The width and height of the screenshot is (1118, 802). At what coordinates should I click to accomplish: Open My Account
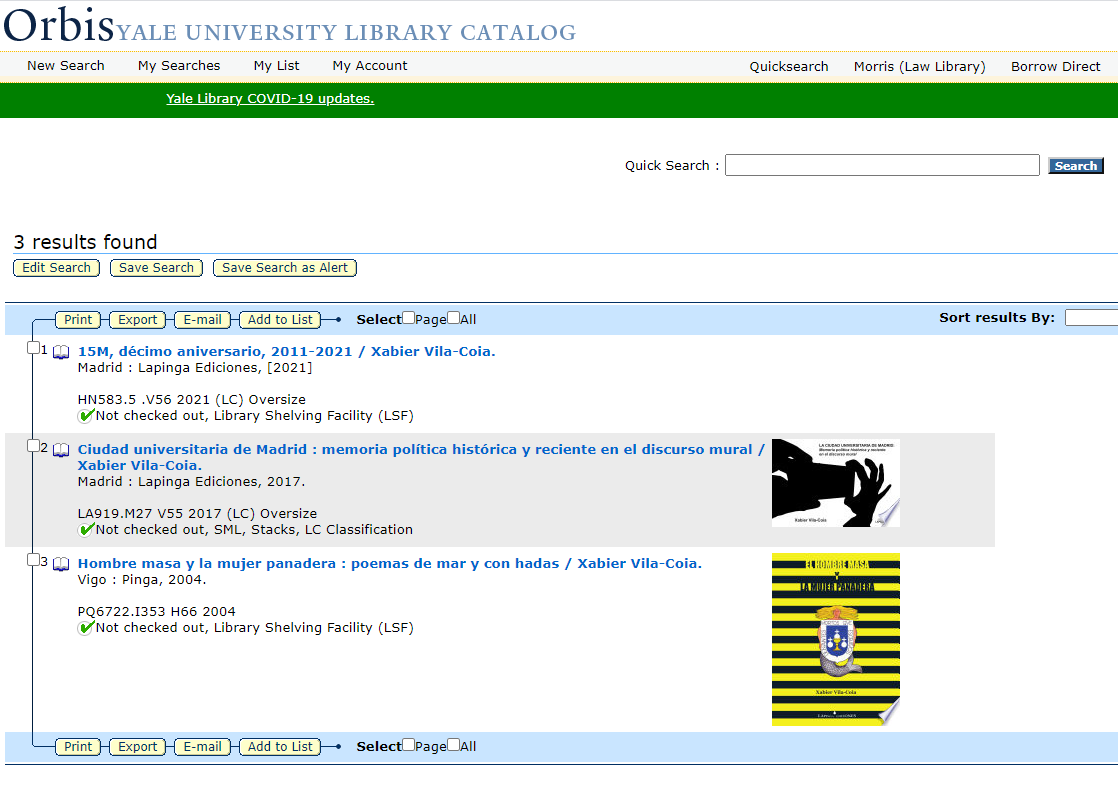tap(370, 66)
